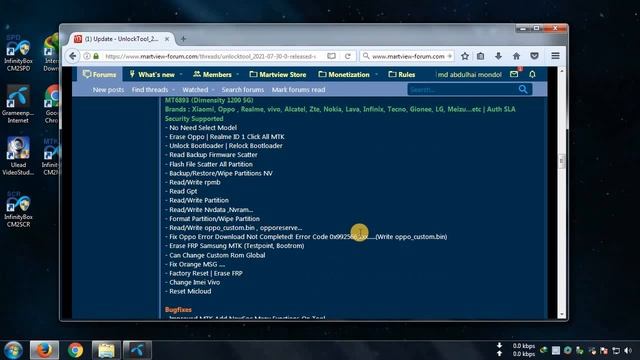Click the volume icon in system tray
This screenshot has height=360, width=640.
629,350
